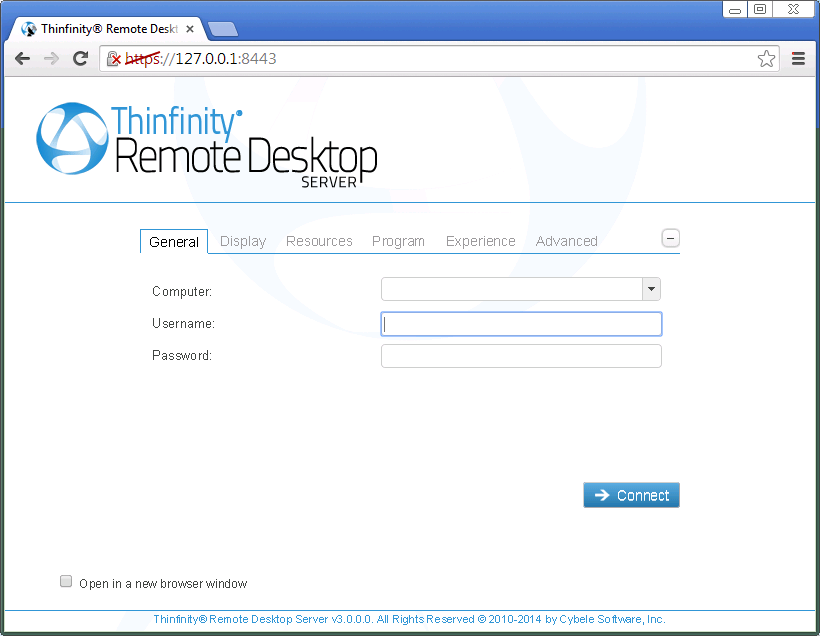Click the Password input field
Screen dimensions: 820x636
pyautogui.click(x=521, y=356)
